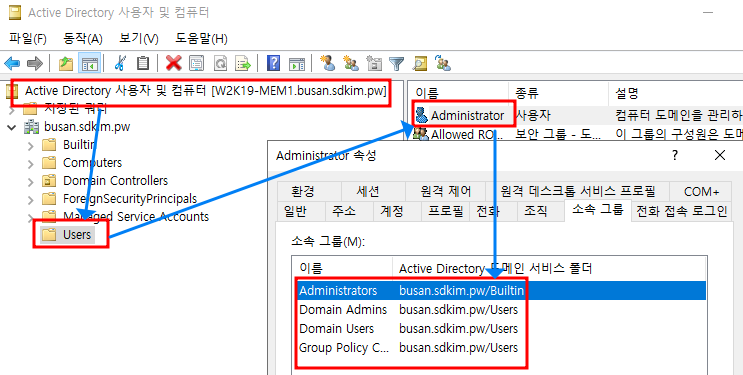Switch to the 원격 제어 tab

coord(445,192)
